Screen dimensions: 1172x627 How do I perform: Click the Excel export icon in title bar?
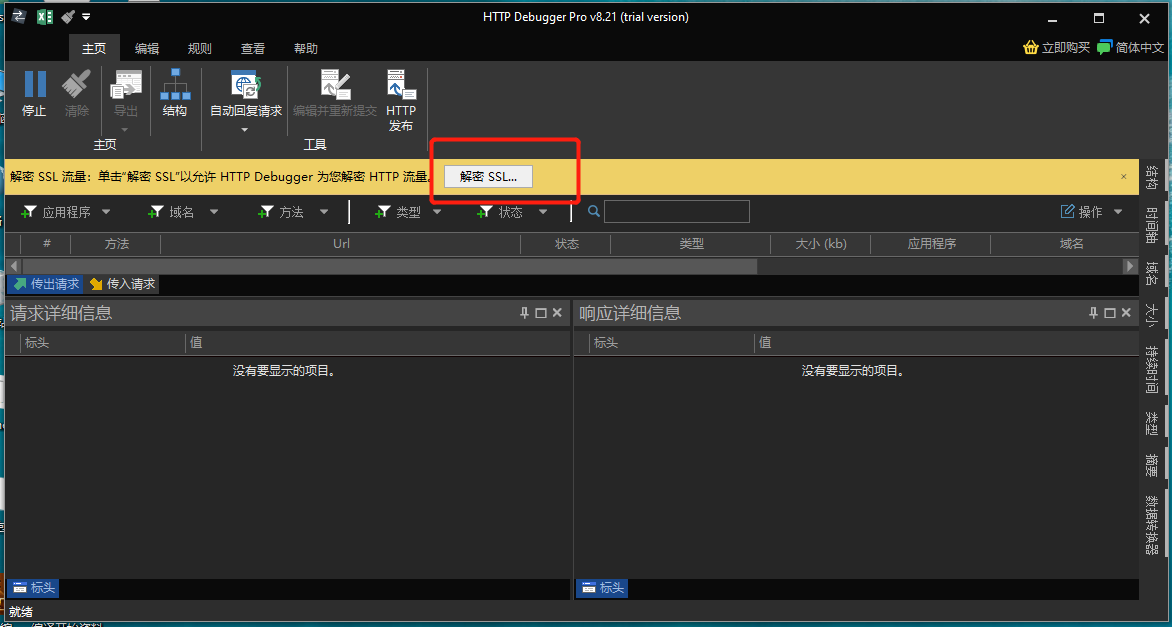coord(44,16)
